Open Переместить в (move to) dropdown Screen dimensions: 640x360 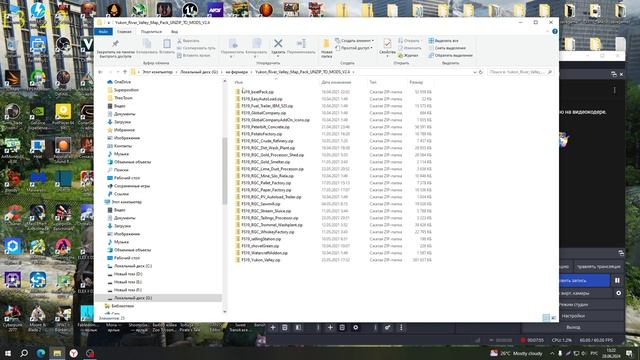[x=232, y=47]
